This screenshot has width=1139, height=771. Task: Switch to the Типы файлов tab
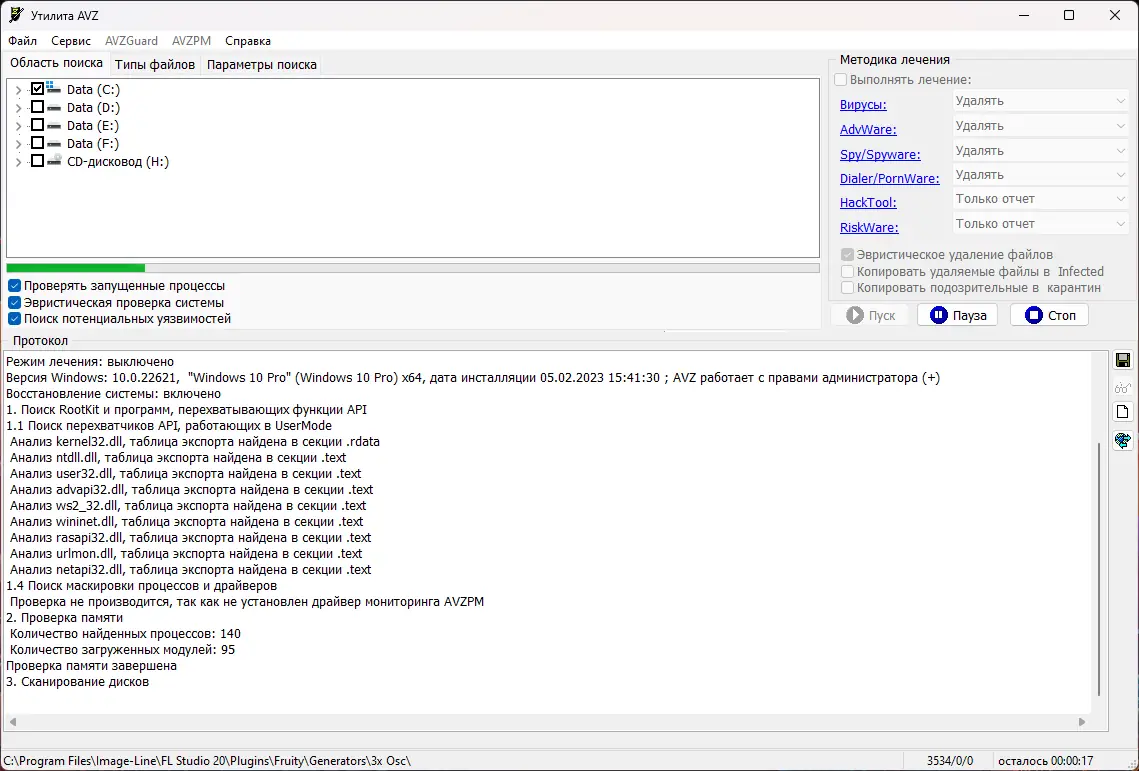155,65
